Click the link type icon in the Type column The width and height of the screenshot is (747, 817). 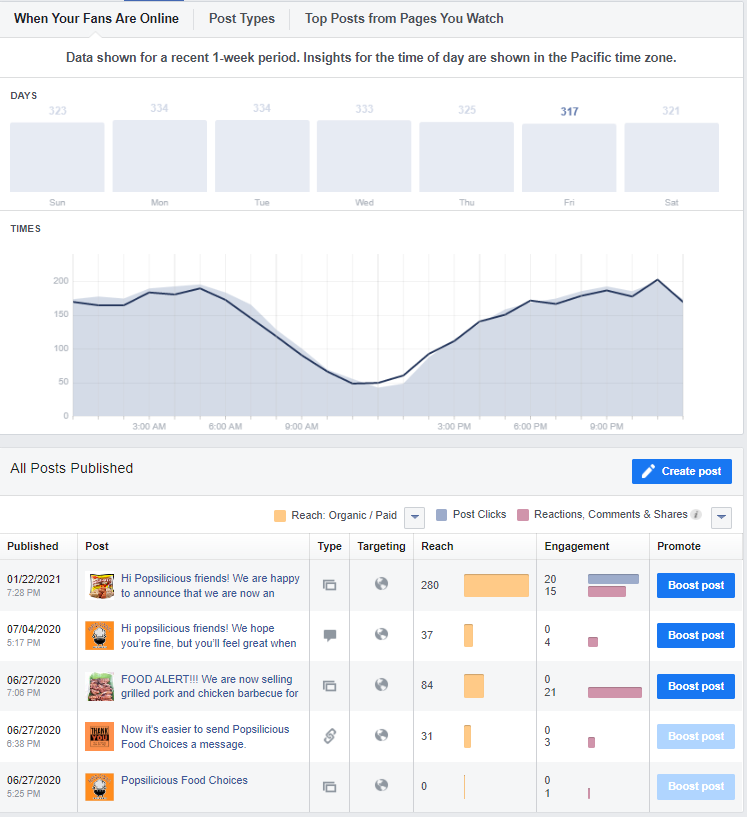point(329,736)
